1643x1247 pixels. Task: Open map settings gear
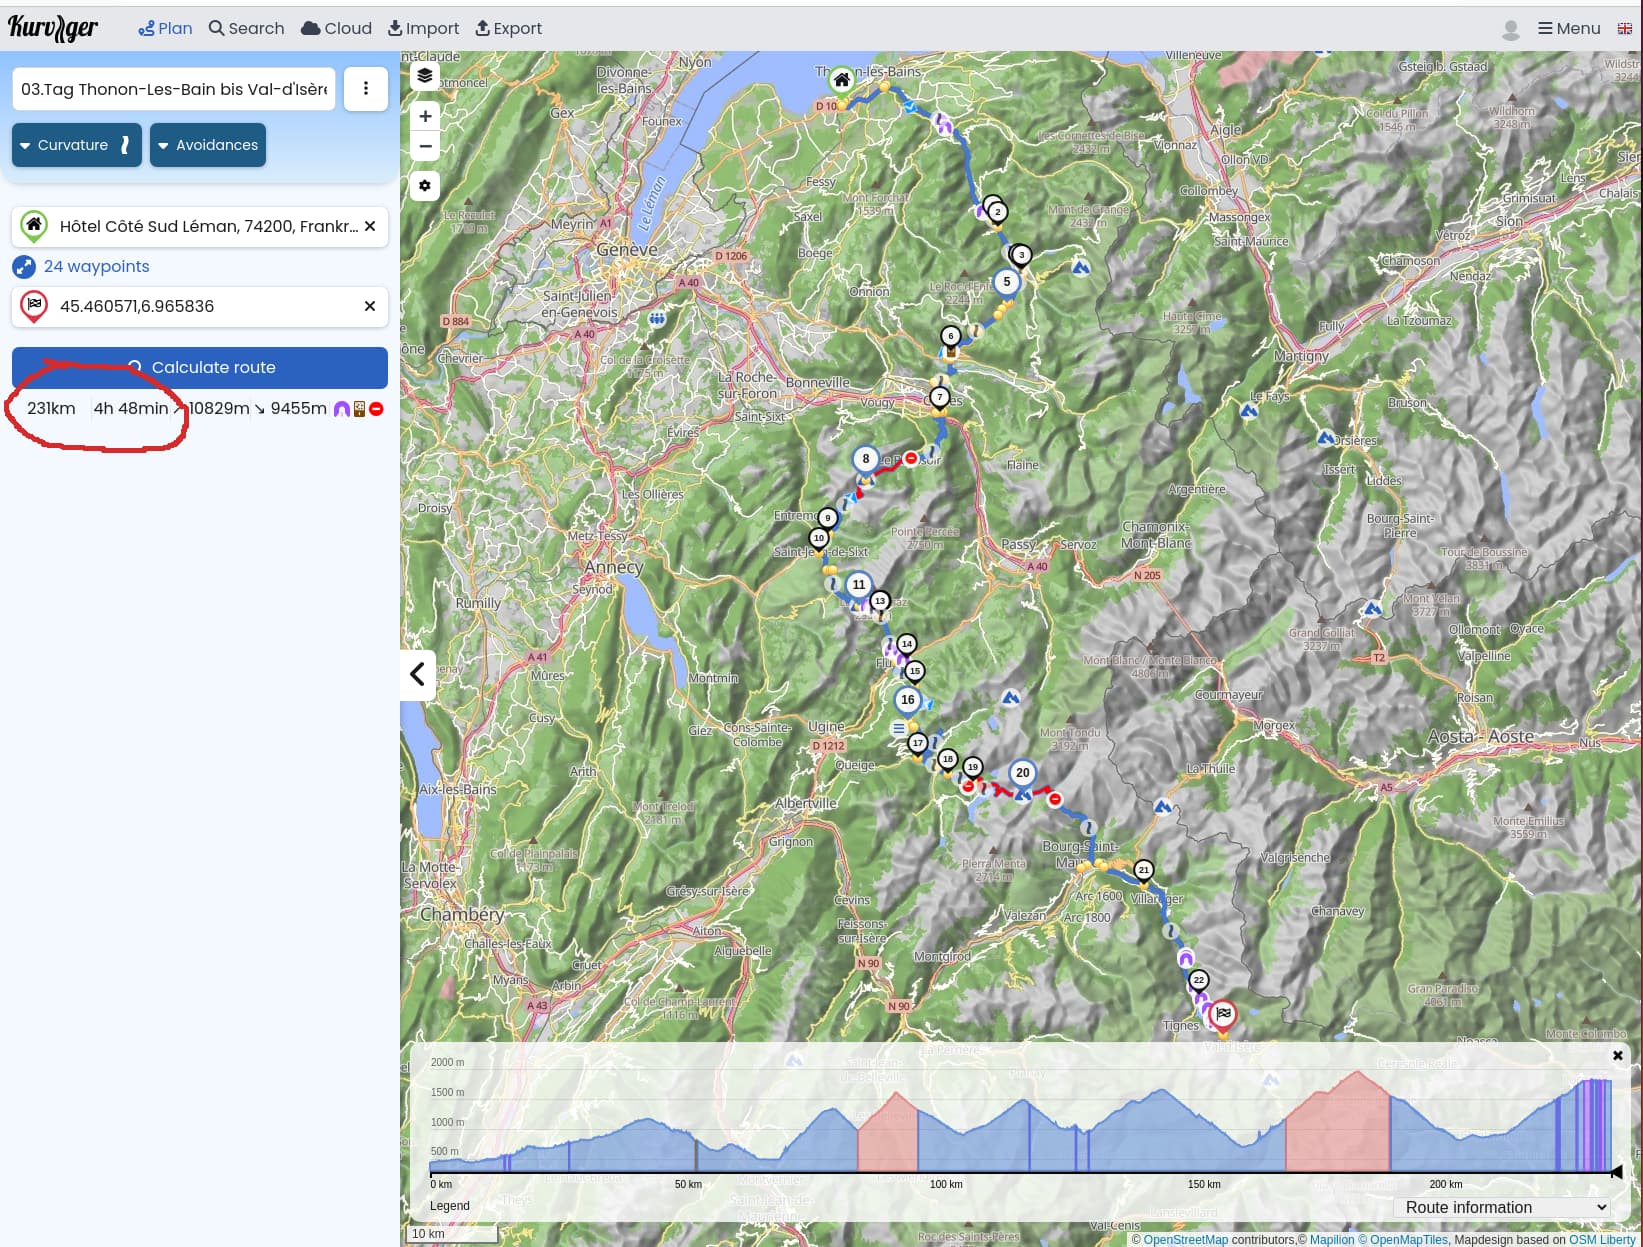click(425, 186)
